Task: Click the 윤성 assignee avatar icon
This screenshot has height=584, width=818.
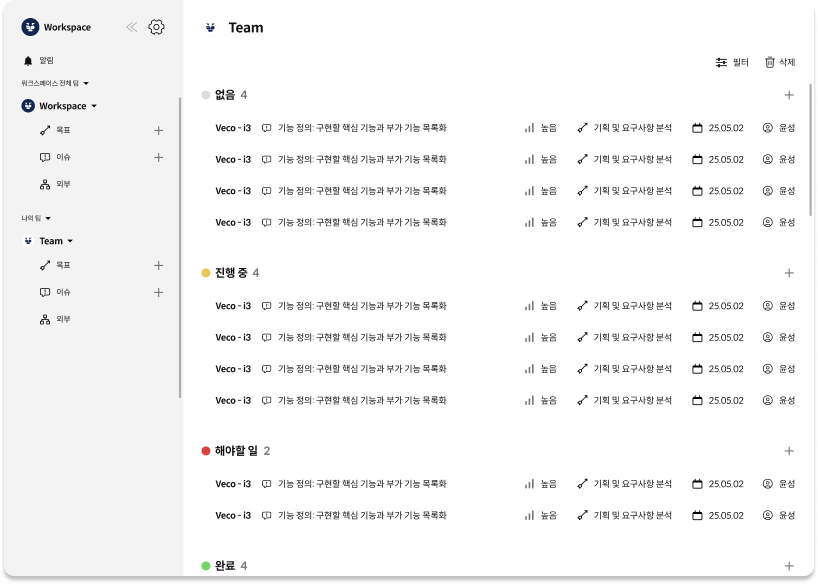Action: [766, 127]
